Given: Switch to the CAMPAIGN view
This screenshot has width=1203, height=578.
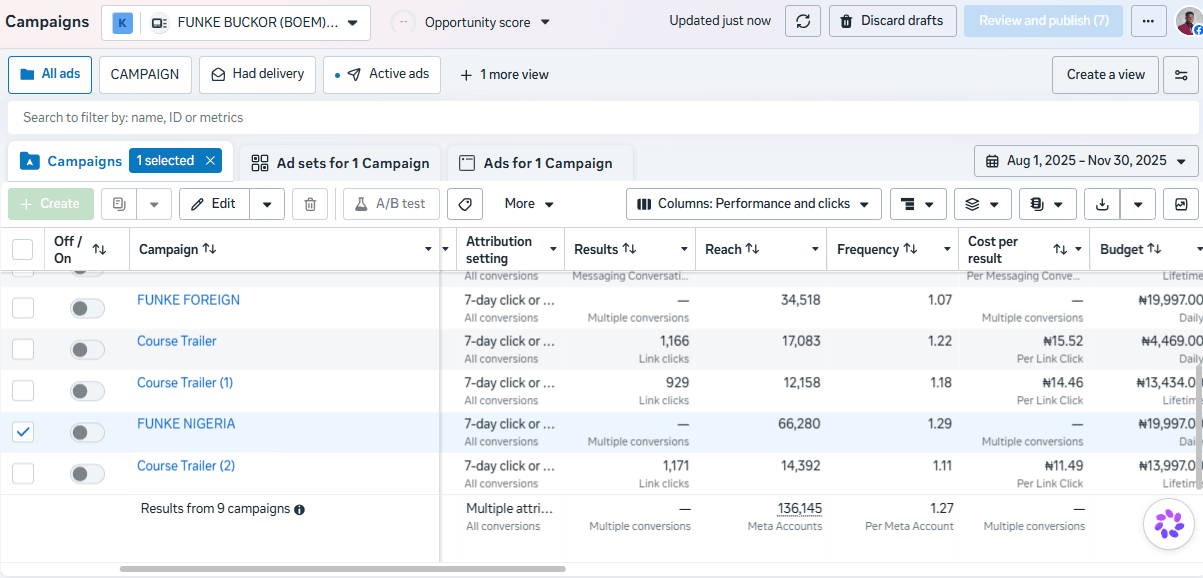Looking at the screenshot, I should [x=145, y=75].
